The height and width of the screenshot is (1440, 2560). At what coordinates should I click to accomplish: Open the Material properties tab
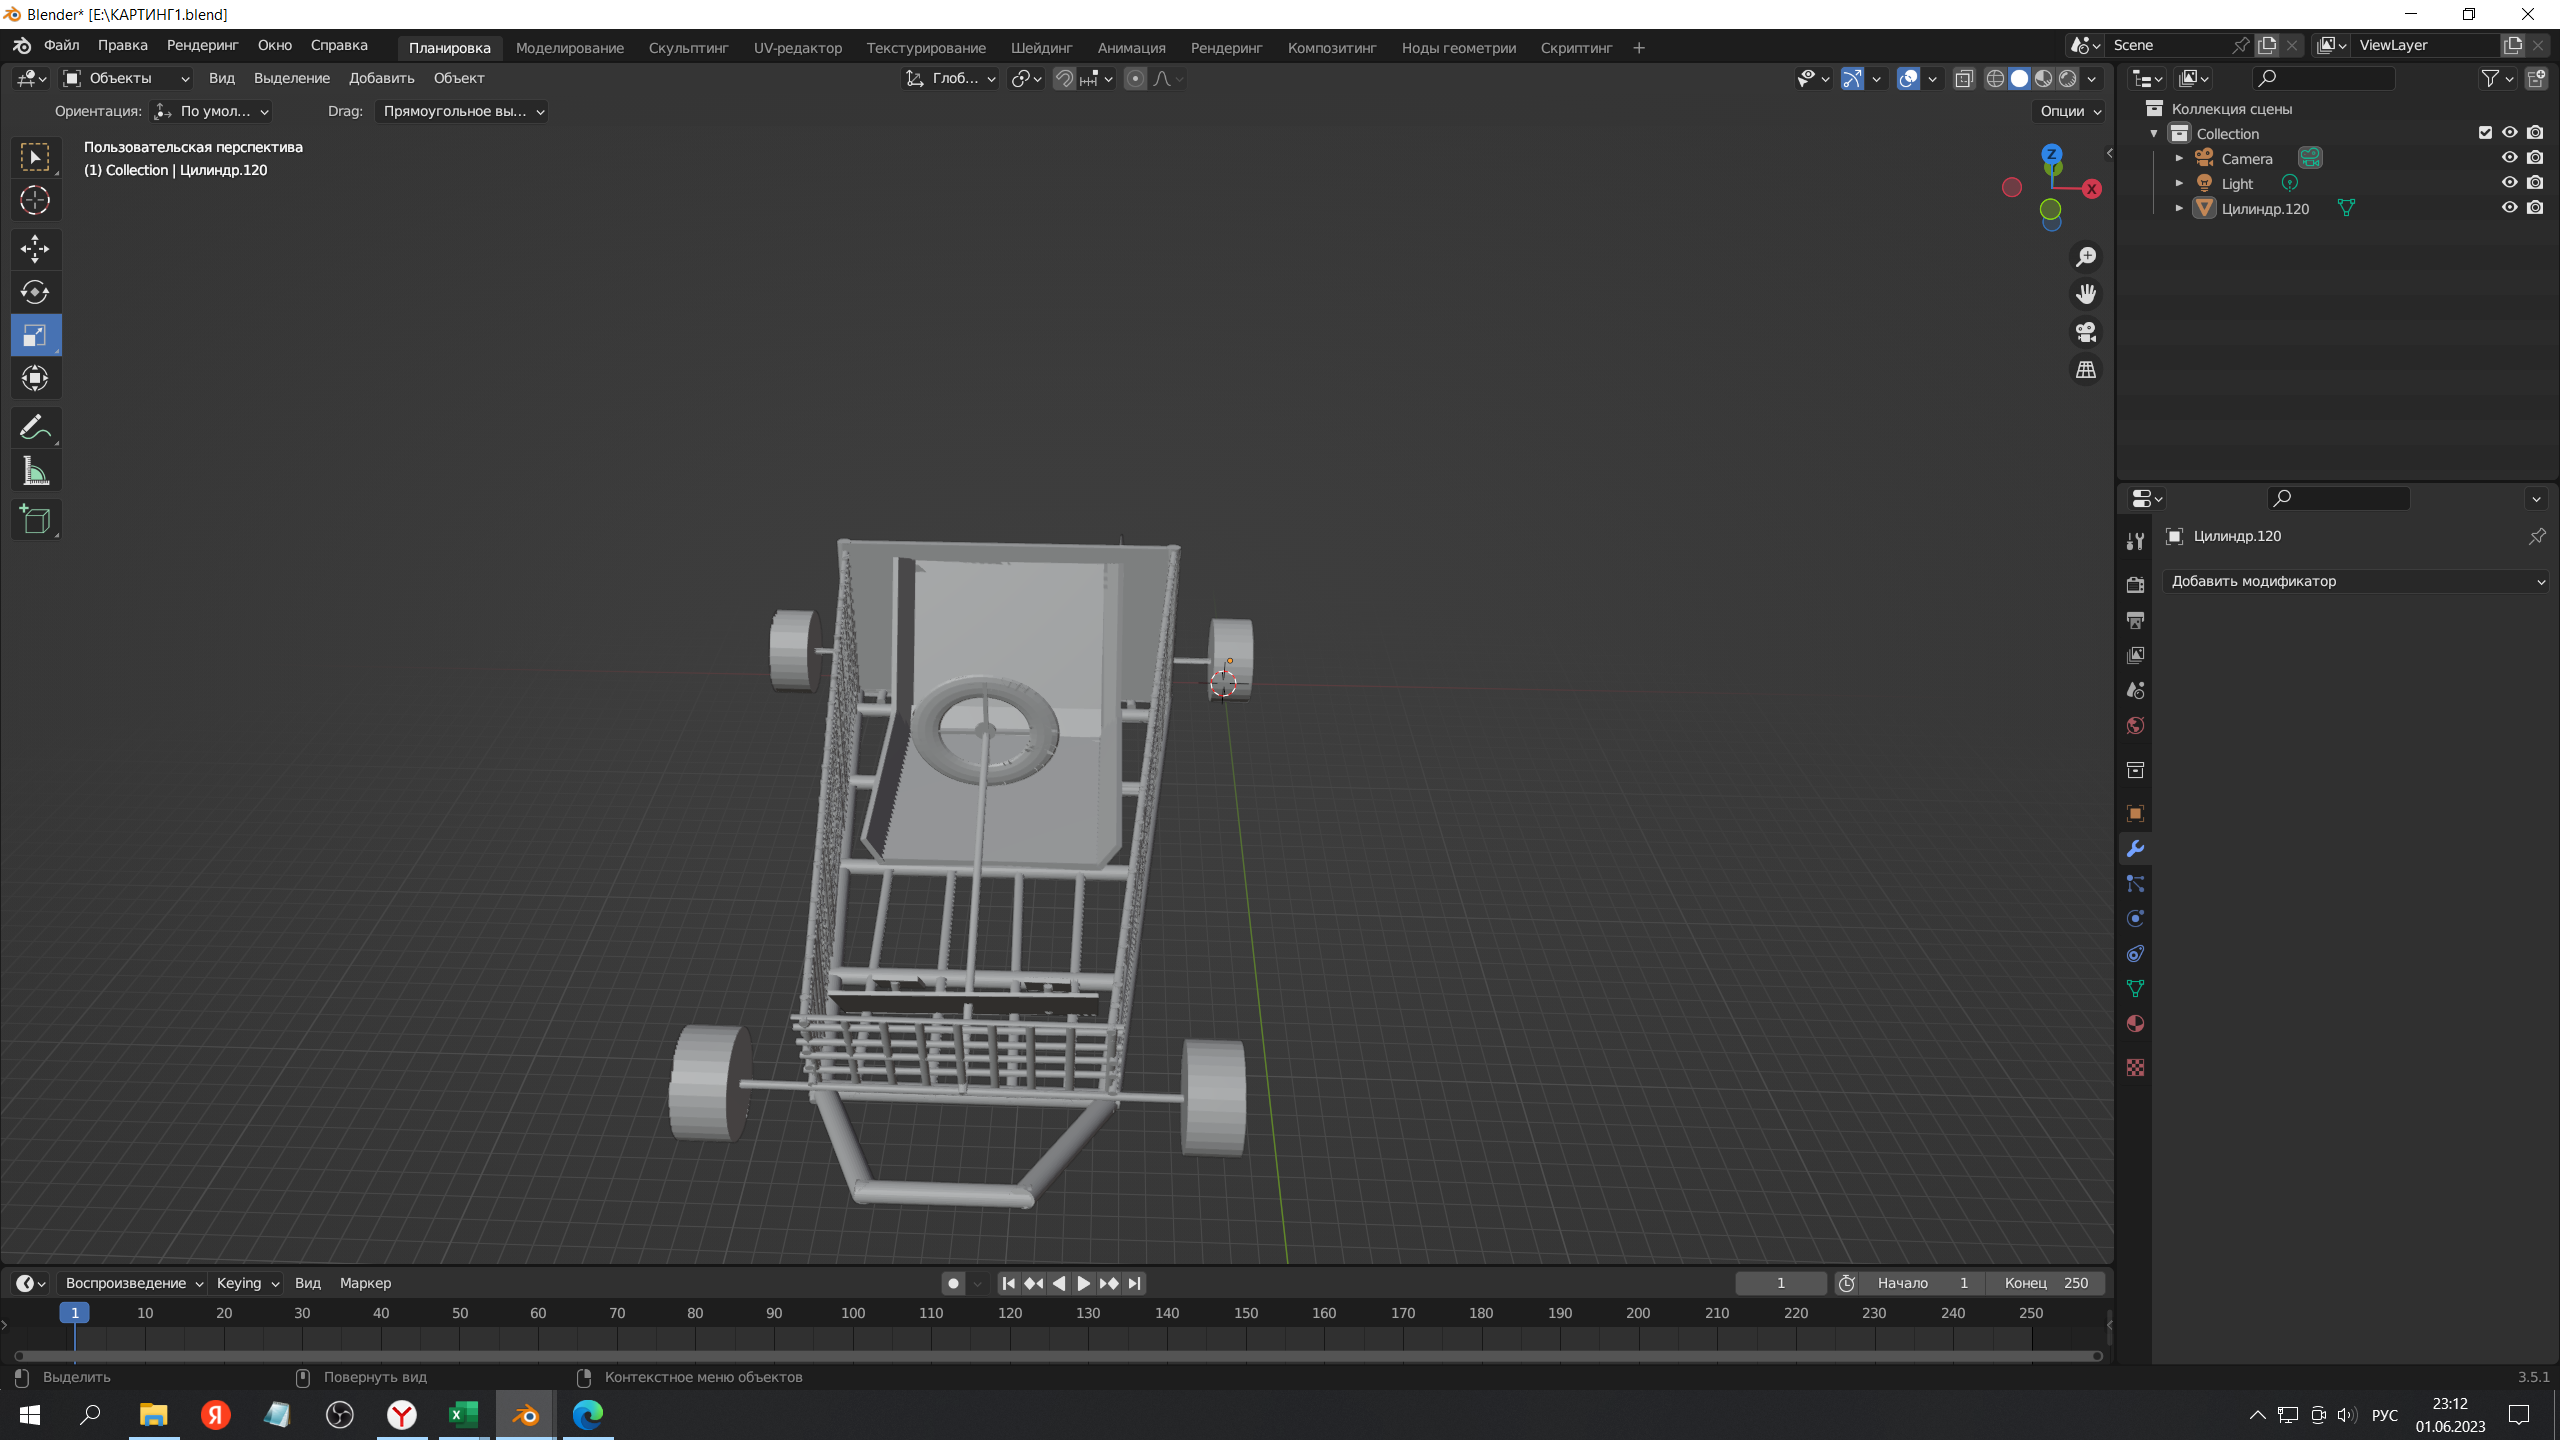coord(2135,1023)
